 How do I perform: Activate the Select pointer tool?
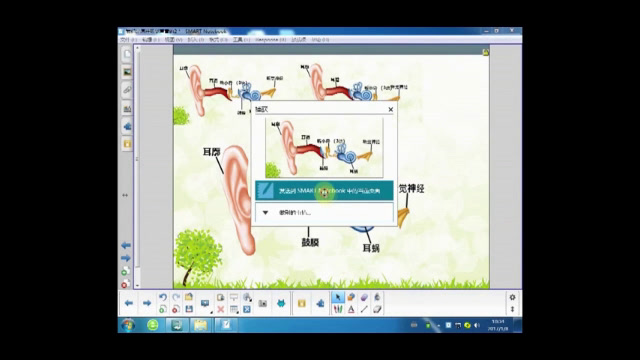coord(338,297)
